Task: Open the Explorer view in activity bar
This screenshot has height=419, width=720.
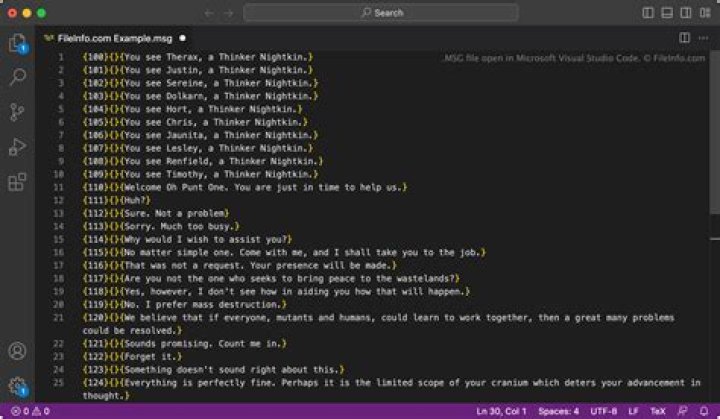Action: point(17,44)
